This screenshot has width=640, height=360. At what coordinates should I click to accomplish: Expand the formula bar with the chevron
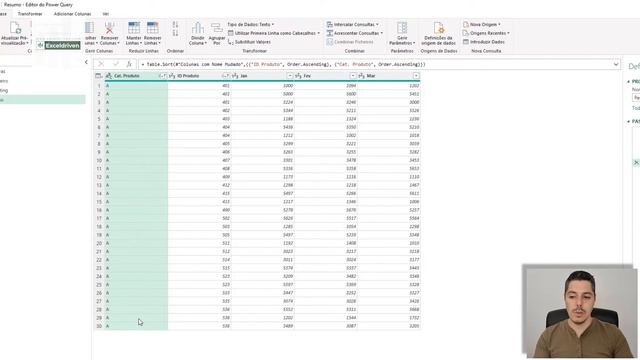click(616, 64)
